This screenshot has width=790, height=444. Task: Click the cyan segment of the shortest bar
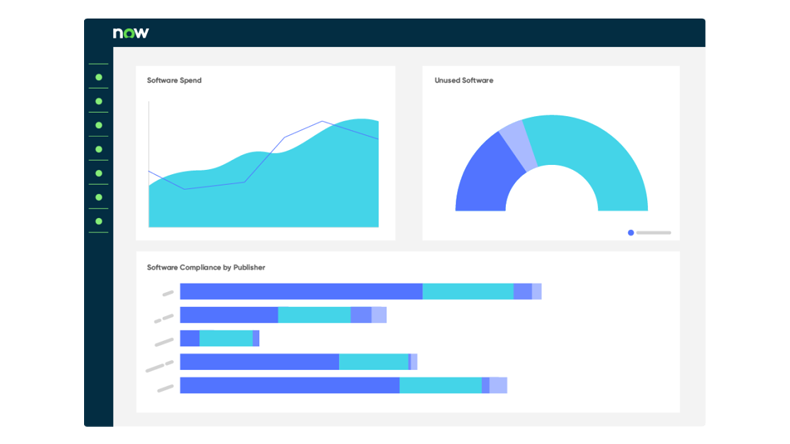tap(226, 338)
